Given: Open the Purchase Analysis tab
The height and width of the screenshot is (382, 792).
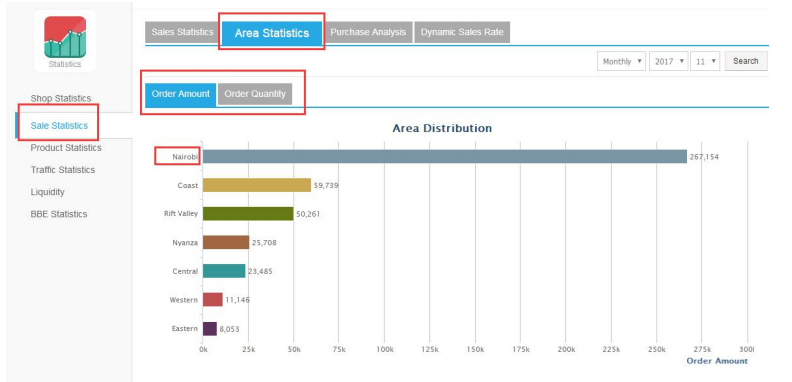Looking at the screenshot, I should pos(368,32).
